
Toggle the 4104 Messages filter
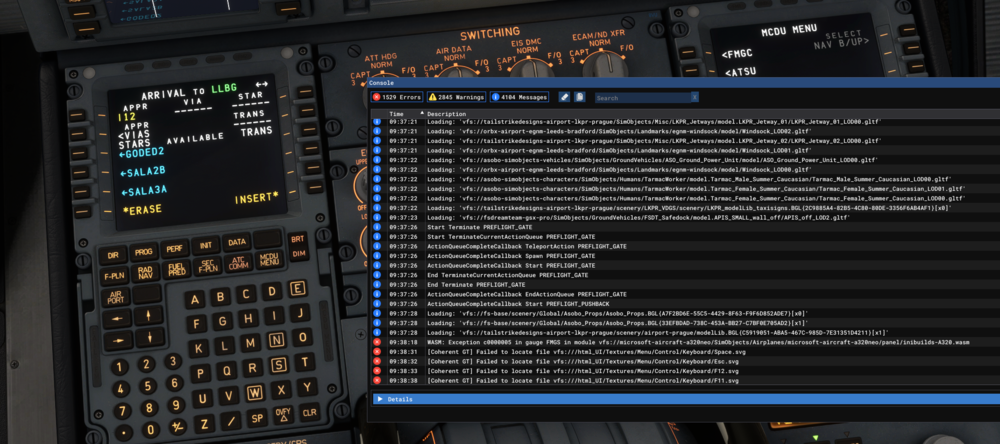[519, 97]
